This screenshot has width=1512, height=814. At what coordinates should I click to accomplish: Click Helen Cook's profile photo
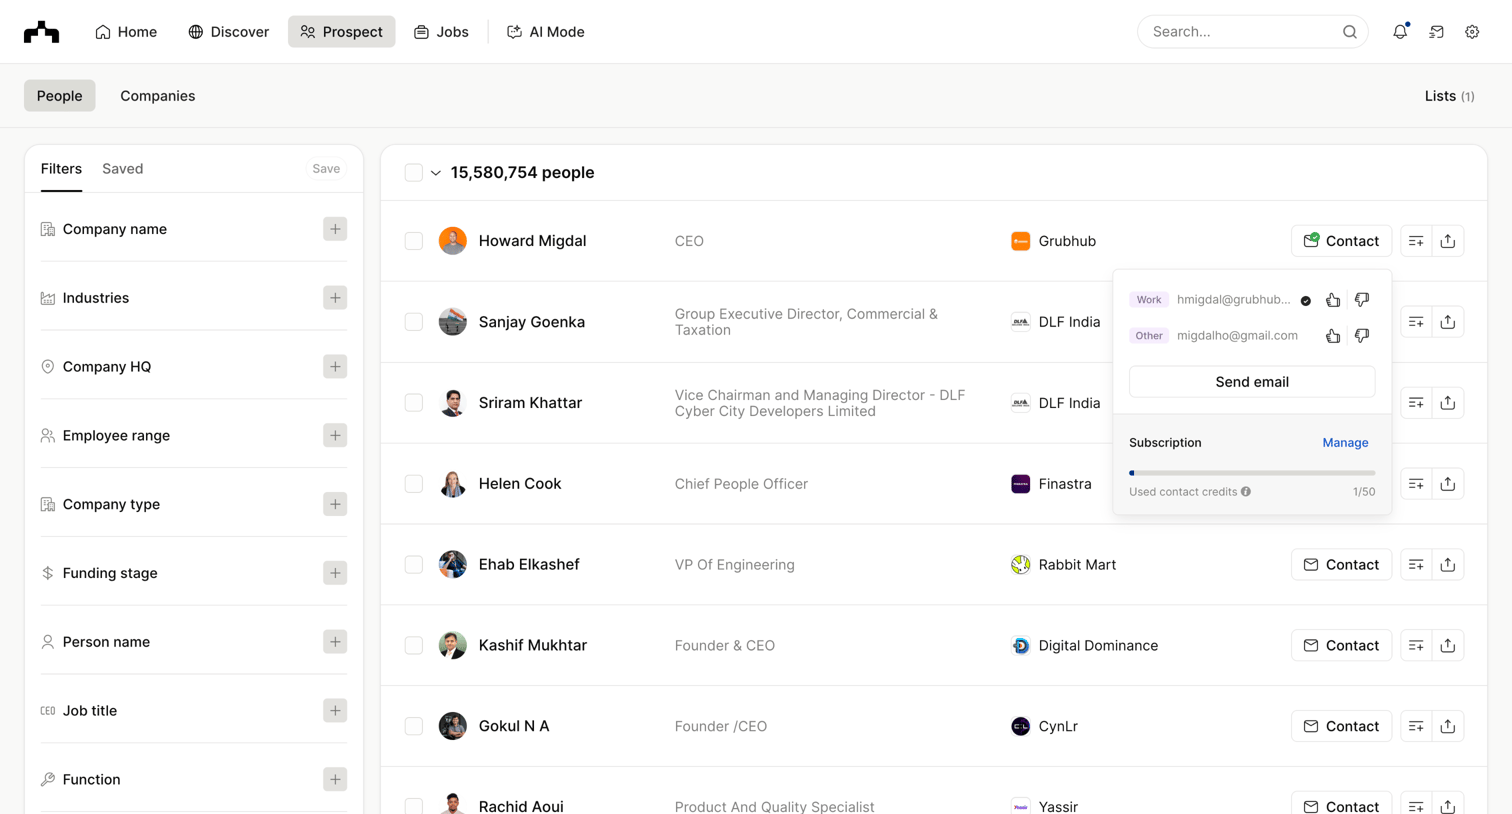(x=453, y=484)
